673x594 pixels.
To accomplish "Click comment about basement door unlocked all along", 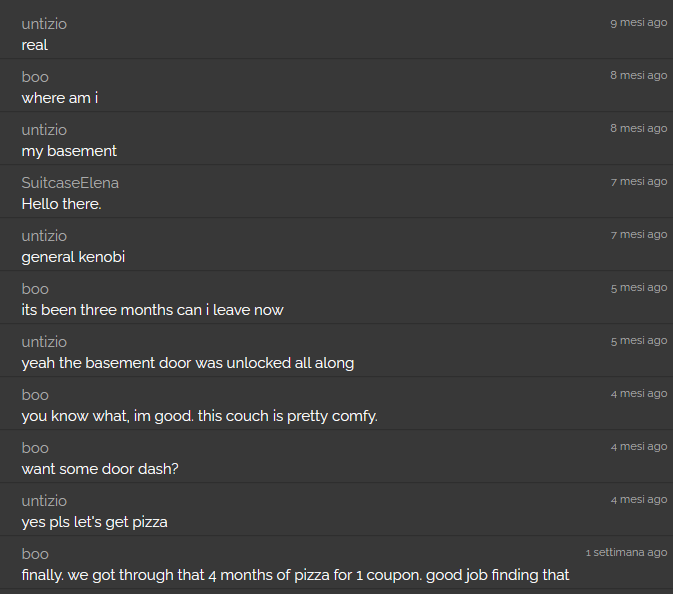I will pos(188,363).
